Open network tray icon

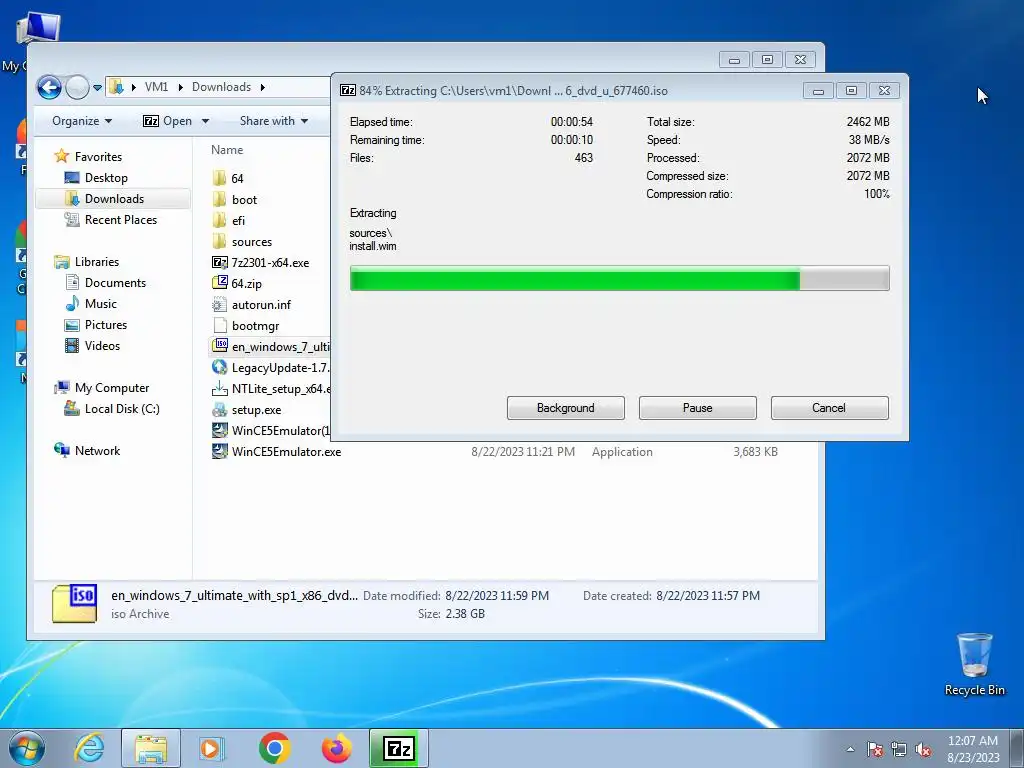pyautogui.click(x=899, y=749)
